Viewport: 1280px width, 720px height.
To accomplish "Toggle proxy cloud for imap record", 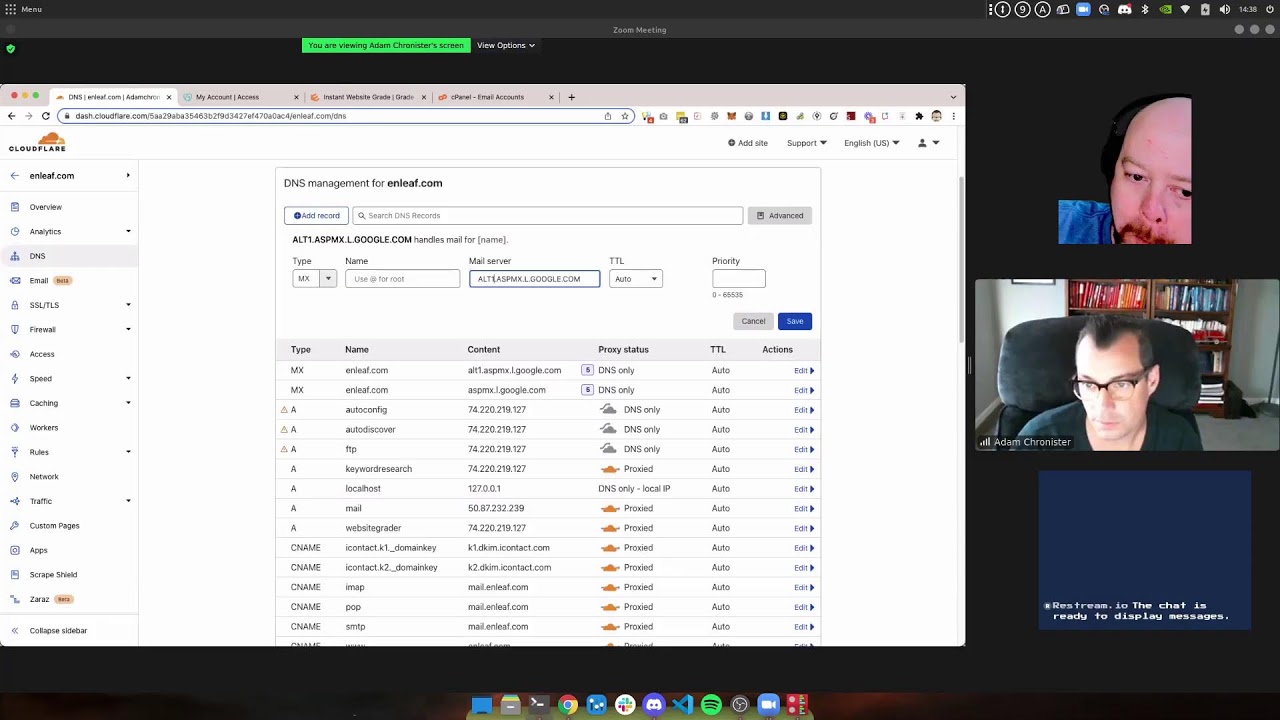I will click(x=609, y=587).
